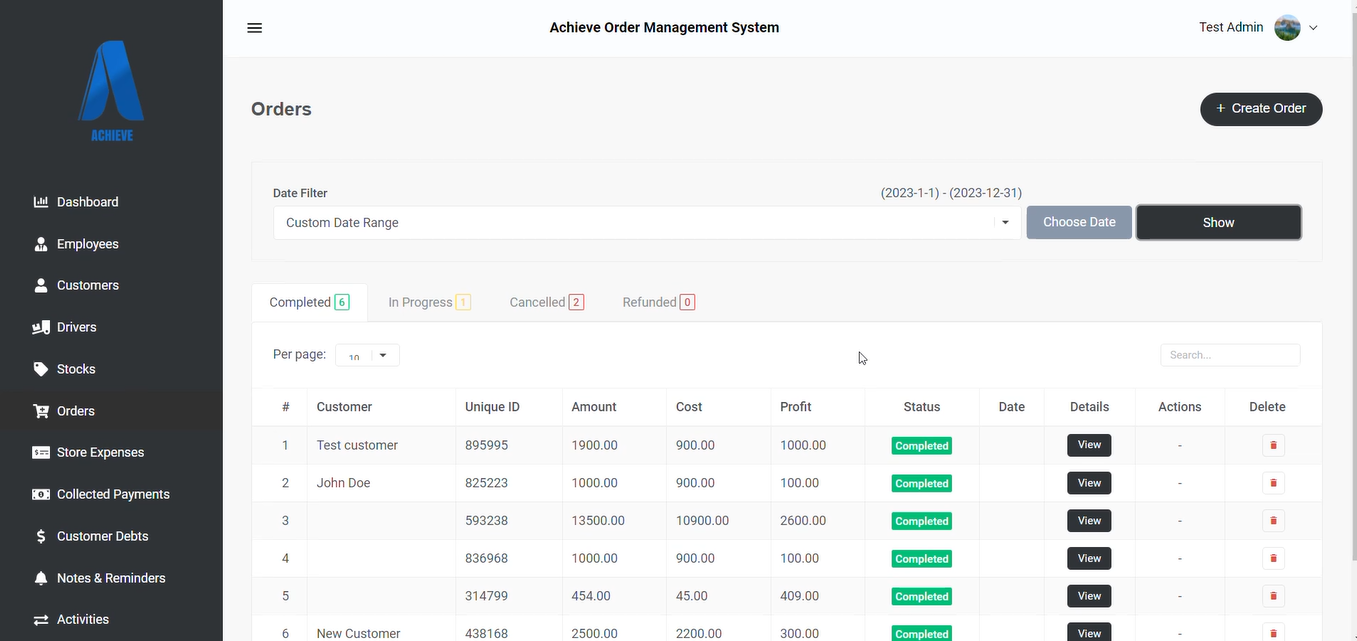Click Completed badge in order 314799 row

922,597
